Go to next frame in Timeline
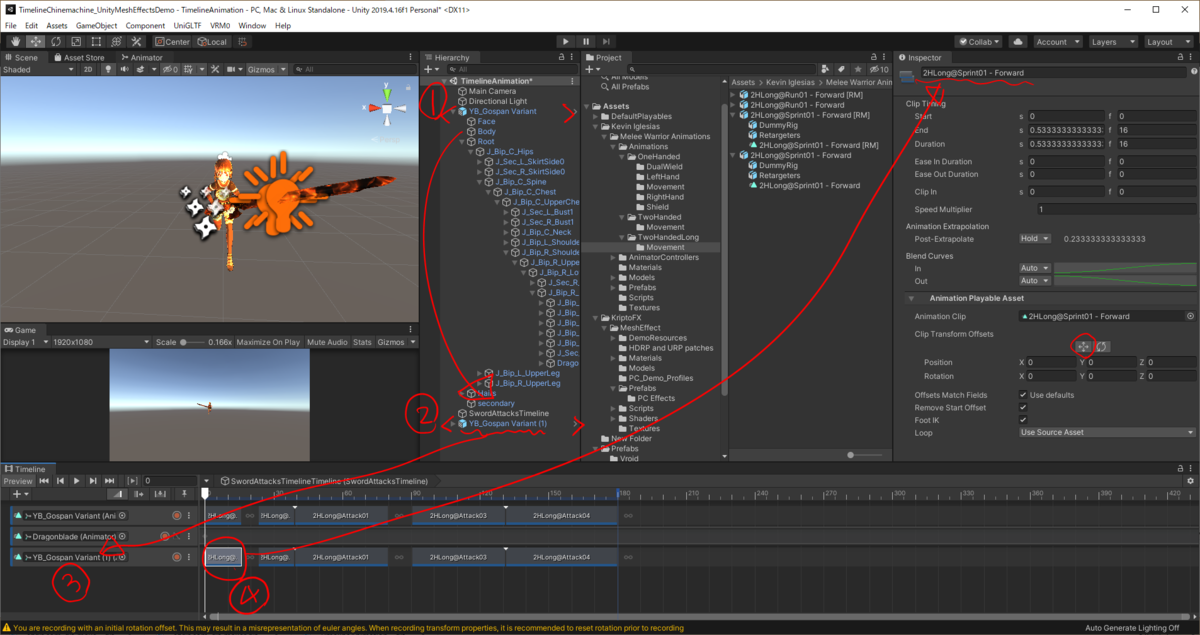The width and height of the screenshot is (1200, 635). (92, 481)
